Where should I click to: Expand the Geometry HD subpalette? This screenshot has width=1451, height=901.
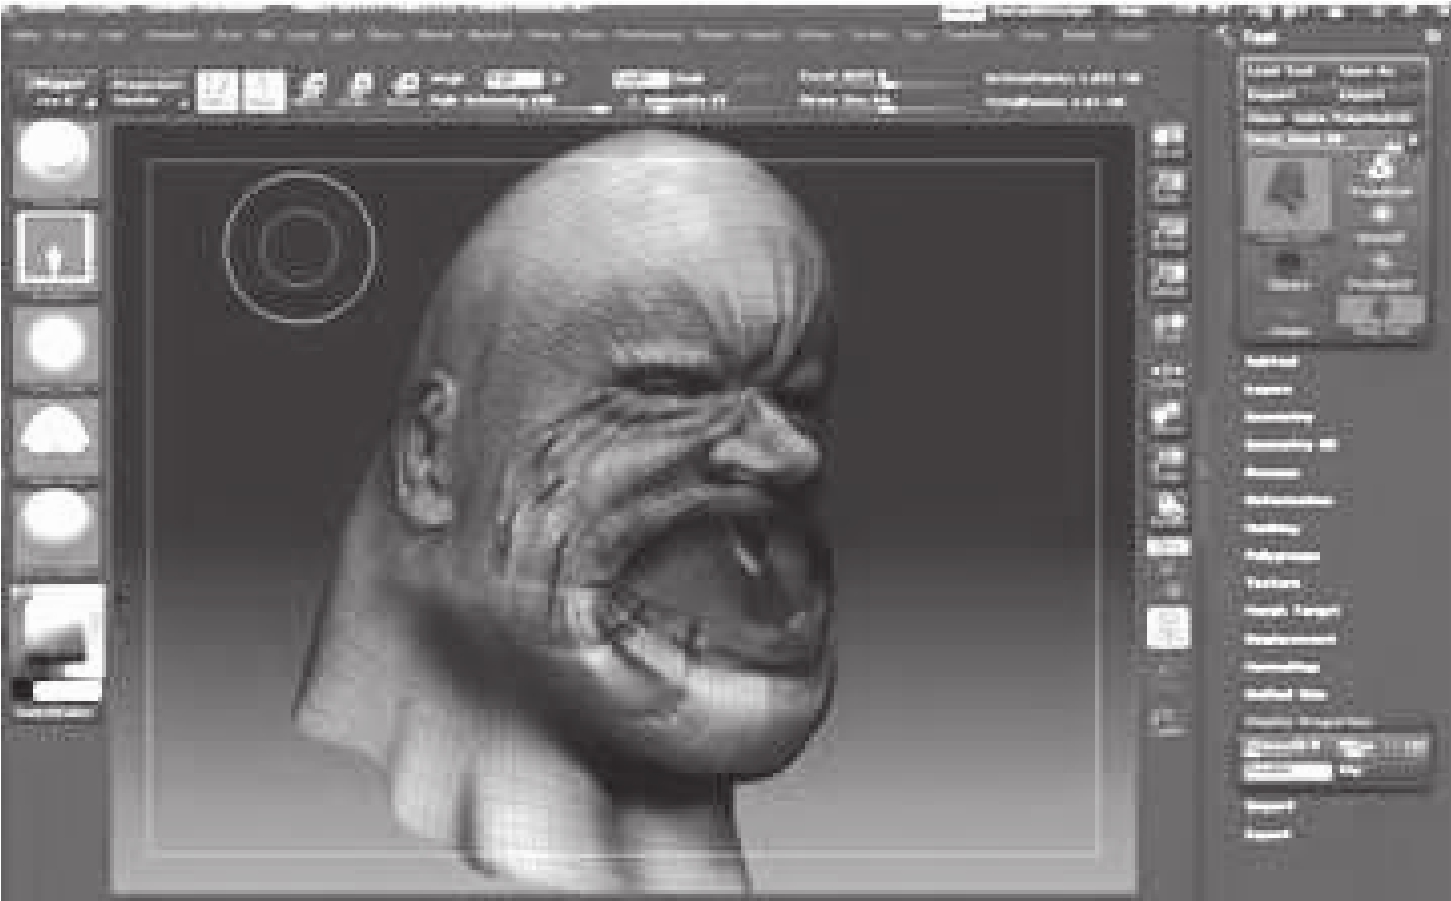[x=1291, y=445]
